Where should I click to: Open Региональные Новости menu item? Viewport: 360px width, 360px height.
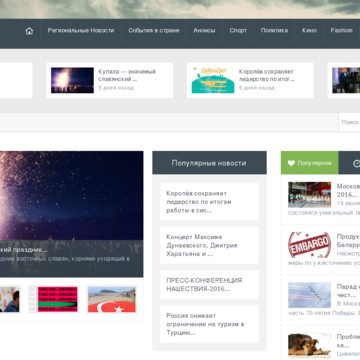tap(81, 30)
